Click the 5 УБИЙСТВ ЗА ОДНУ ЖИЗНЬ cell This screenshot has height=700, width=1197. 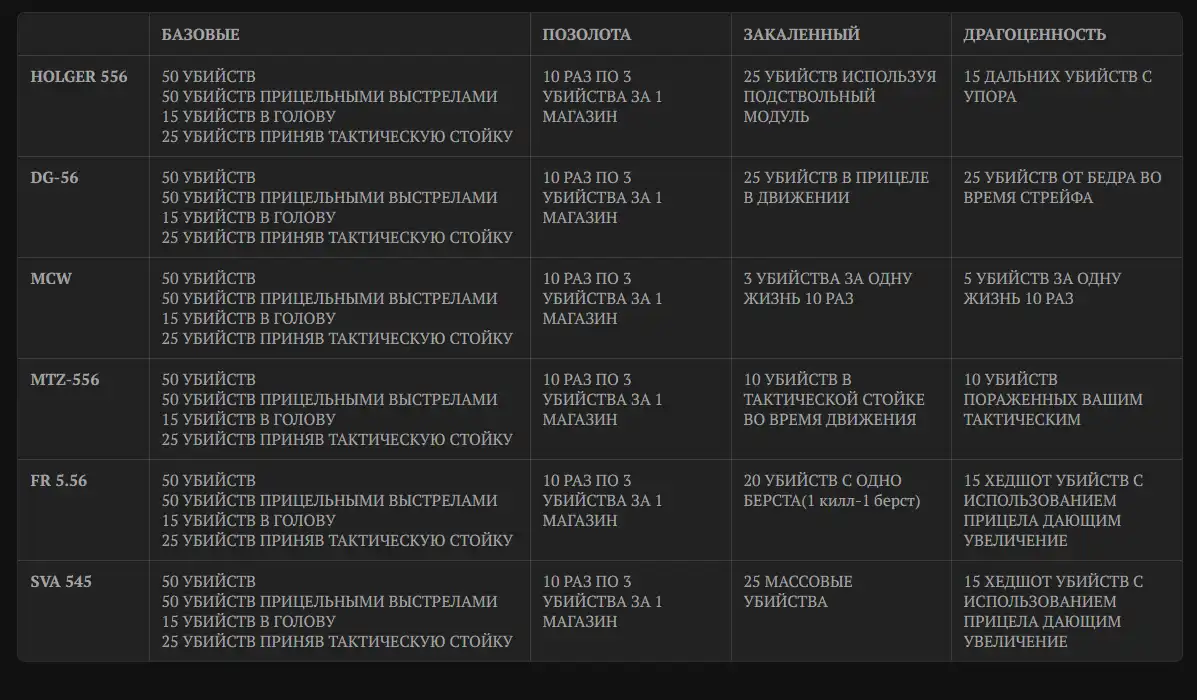1042,288
